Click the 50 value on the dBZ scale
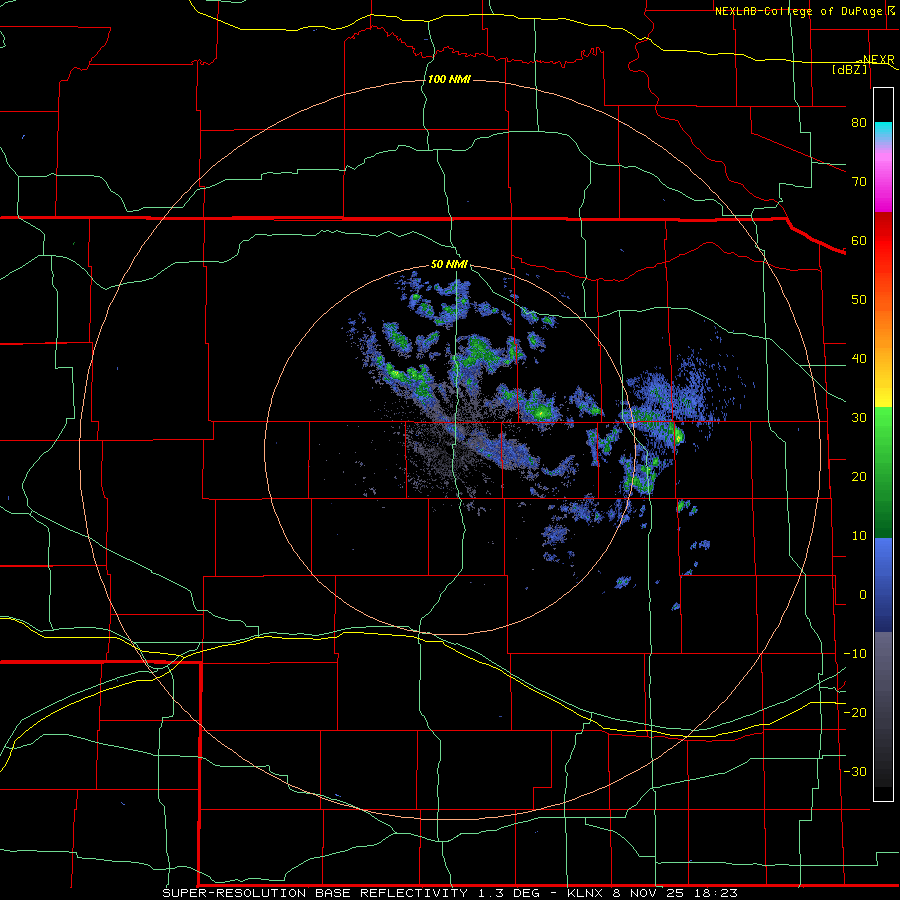Image resolution: width=900 pixels, height=900 pixels. click(859, 300)
